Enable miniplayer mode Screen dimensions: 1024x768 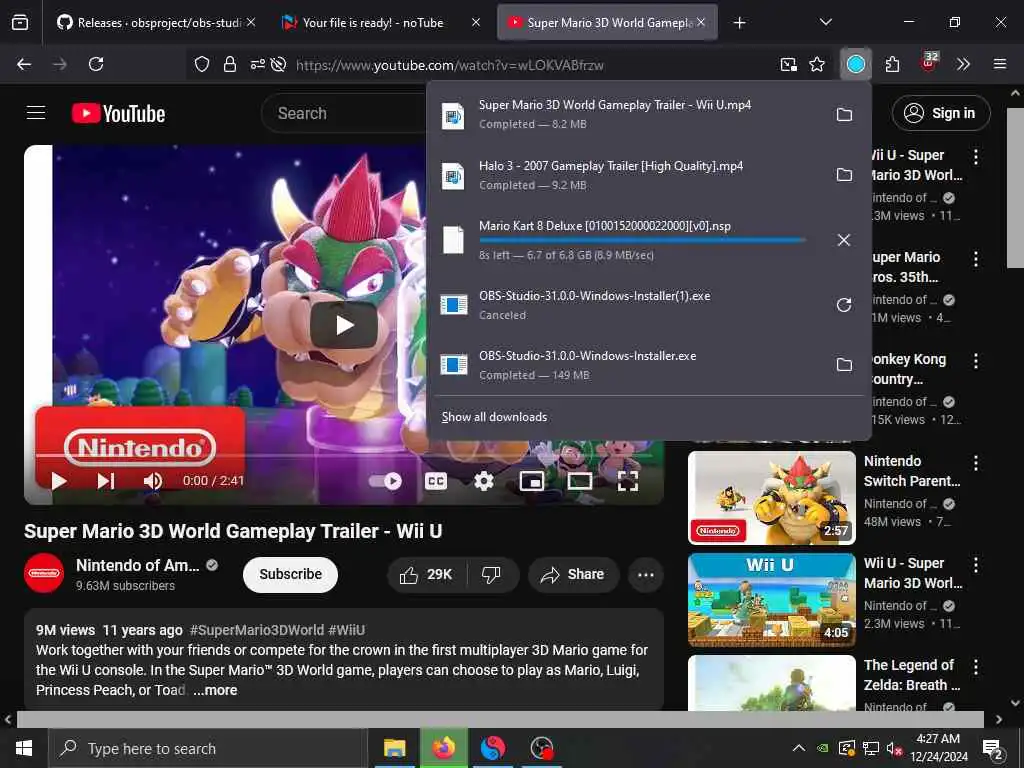(x=532, y=481)
